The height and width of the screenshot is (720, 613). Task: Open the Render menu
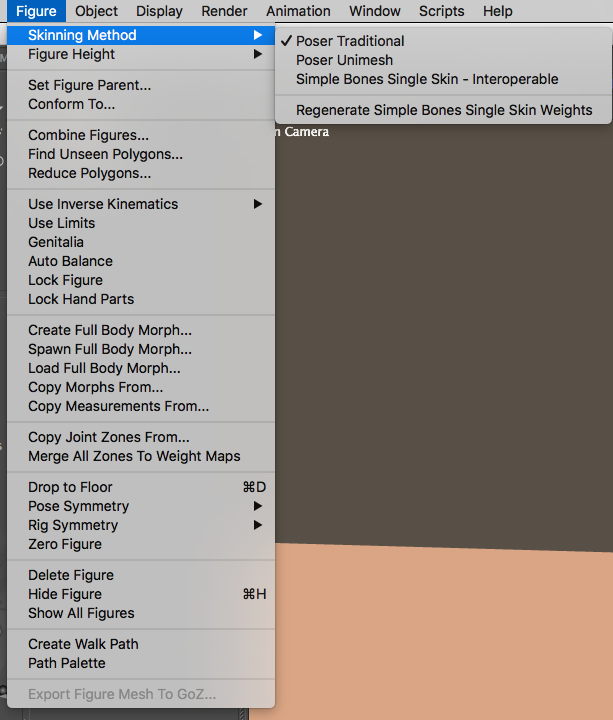pos(224,11)
